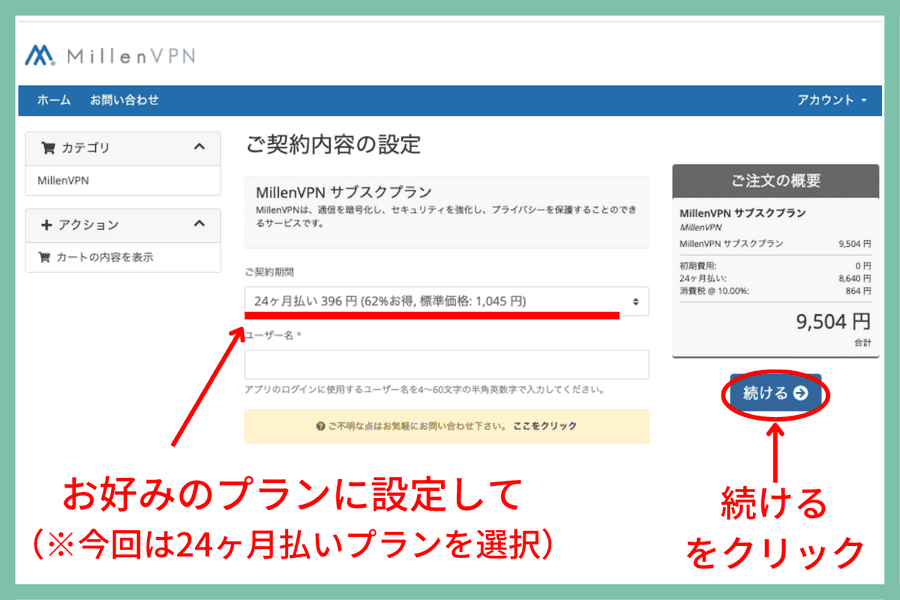Viewport: 900px width, 600px height.
Task: Click the ご注文の概要 header
Action: point(775,181)
